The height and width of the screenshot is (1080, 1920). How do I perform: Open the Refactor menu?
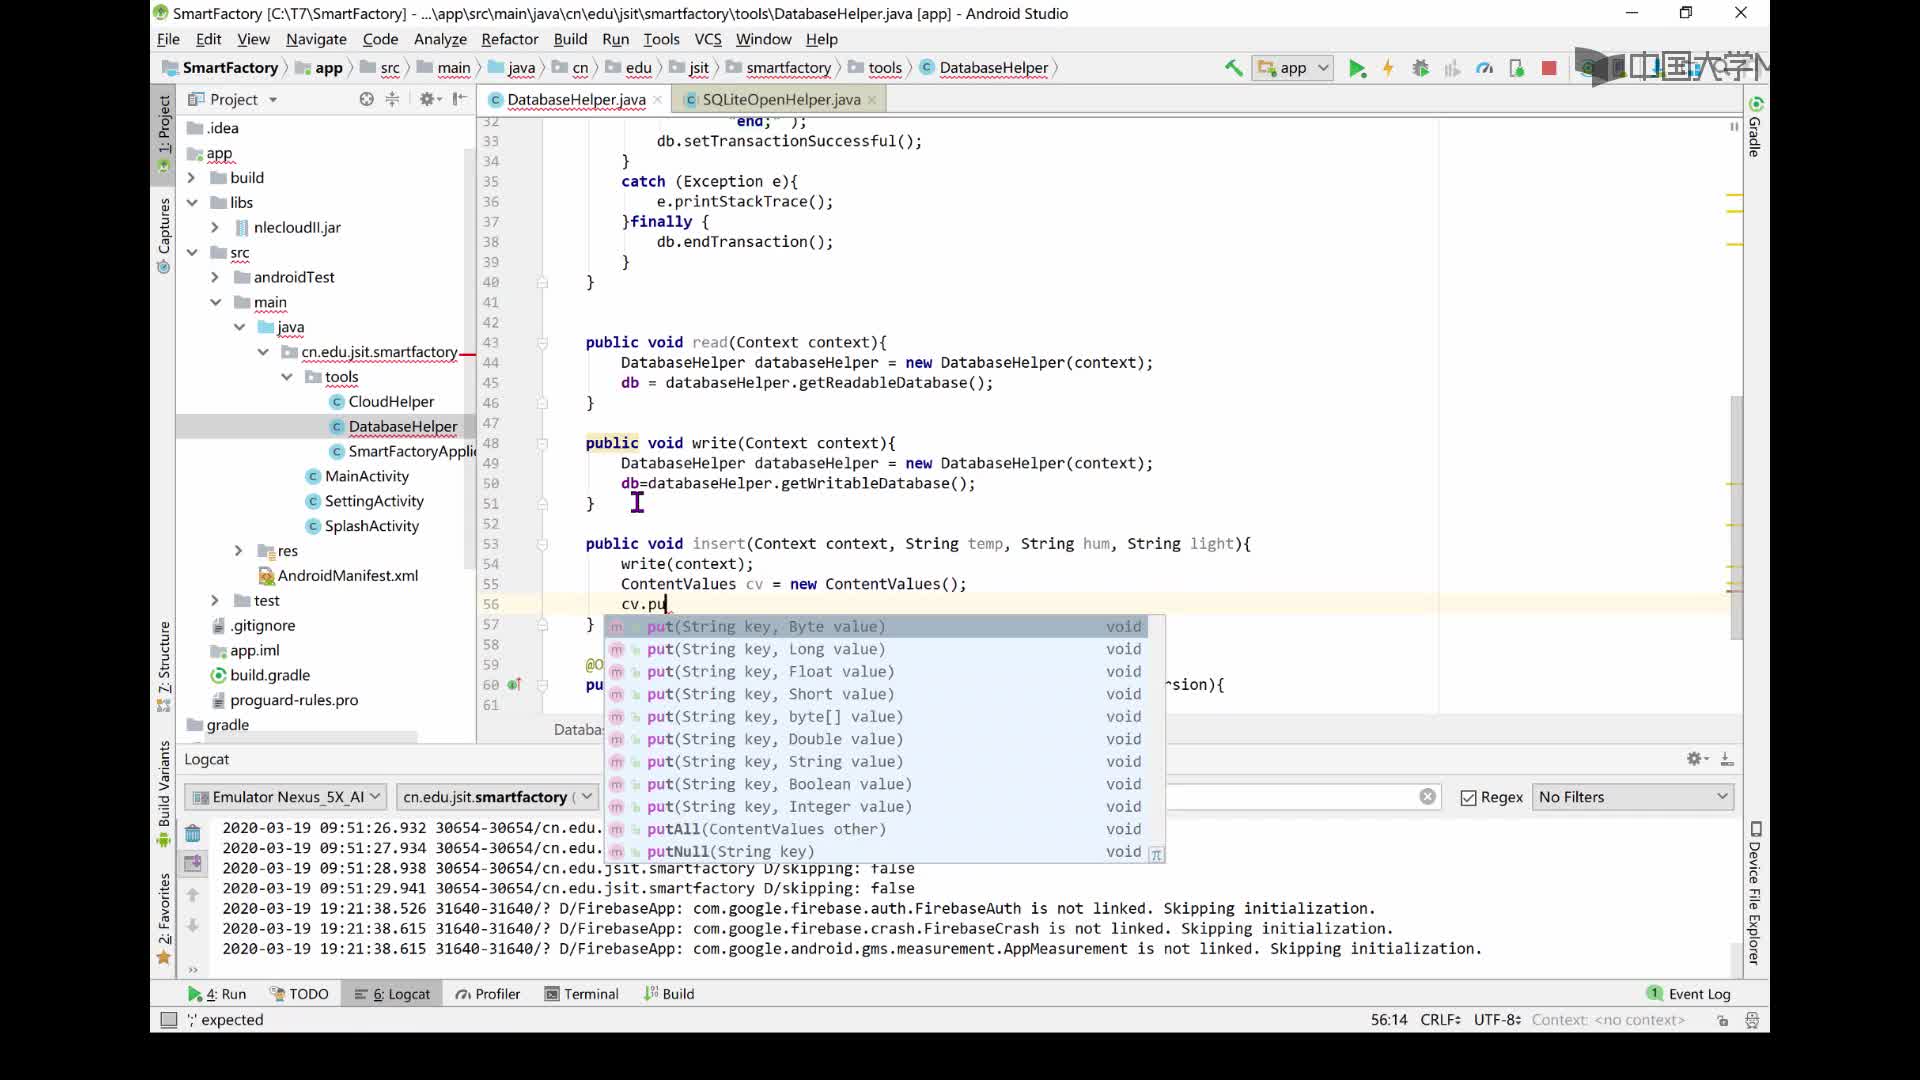tap(509, 39)
